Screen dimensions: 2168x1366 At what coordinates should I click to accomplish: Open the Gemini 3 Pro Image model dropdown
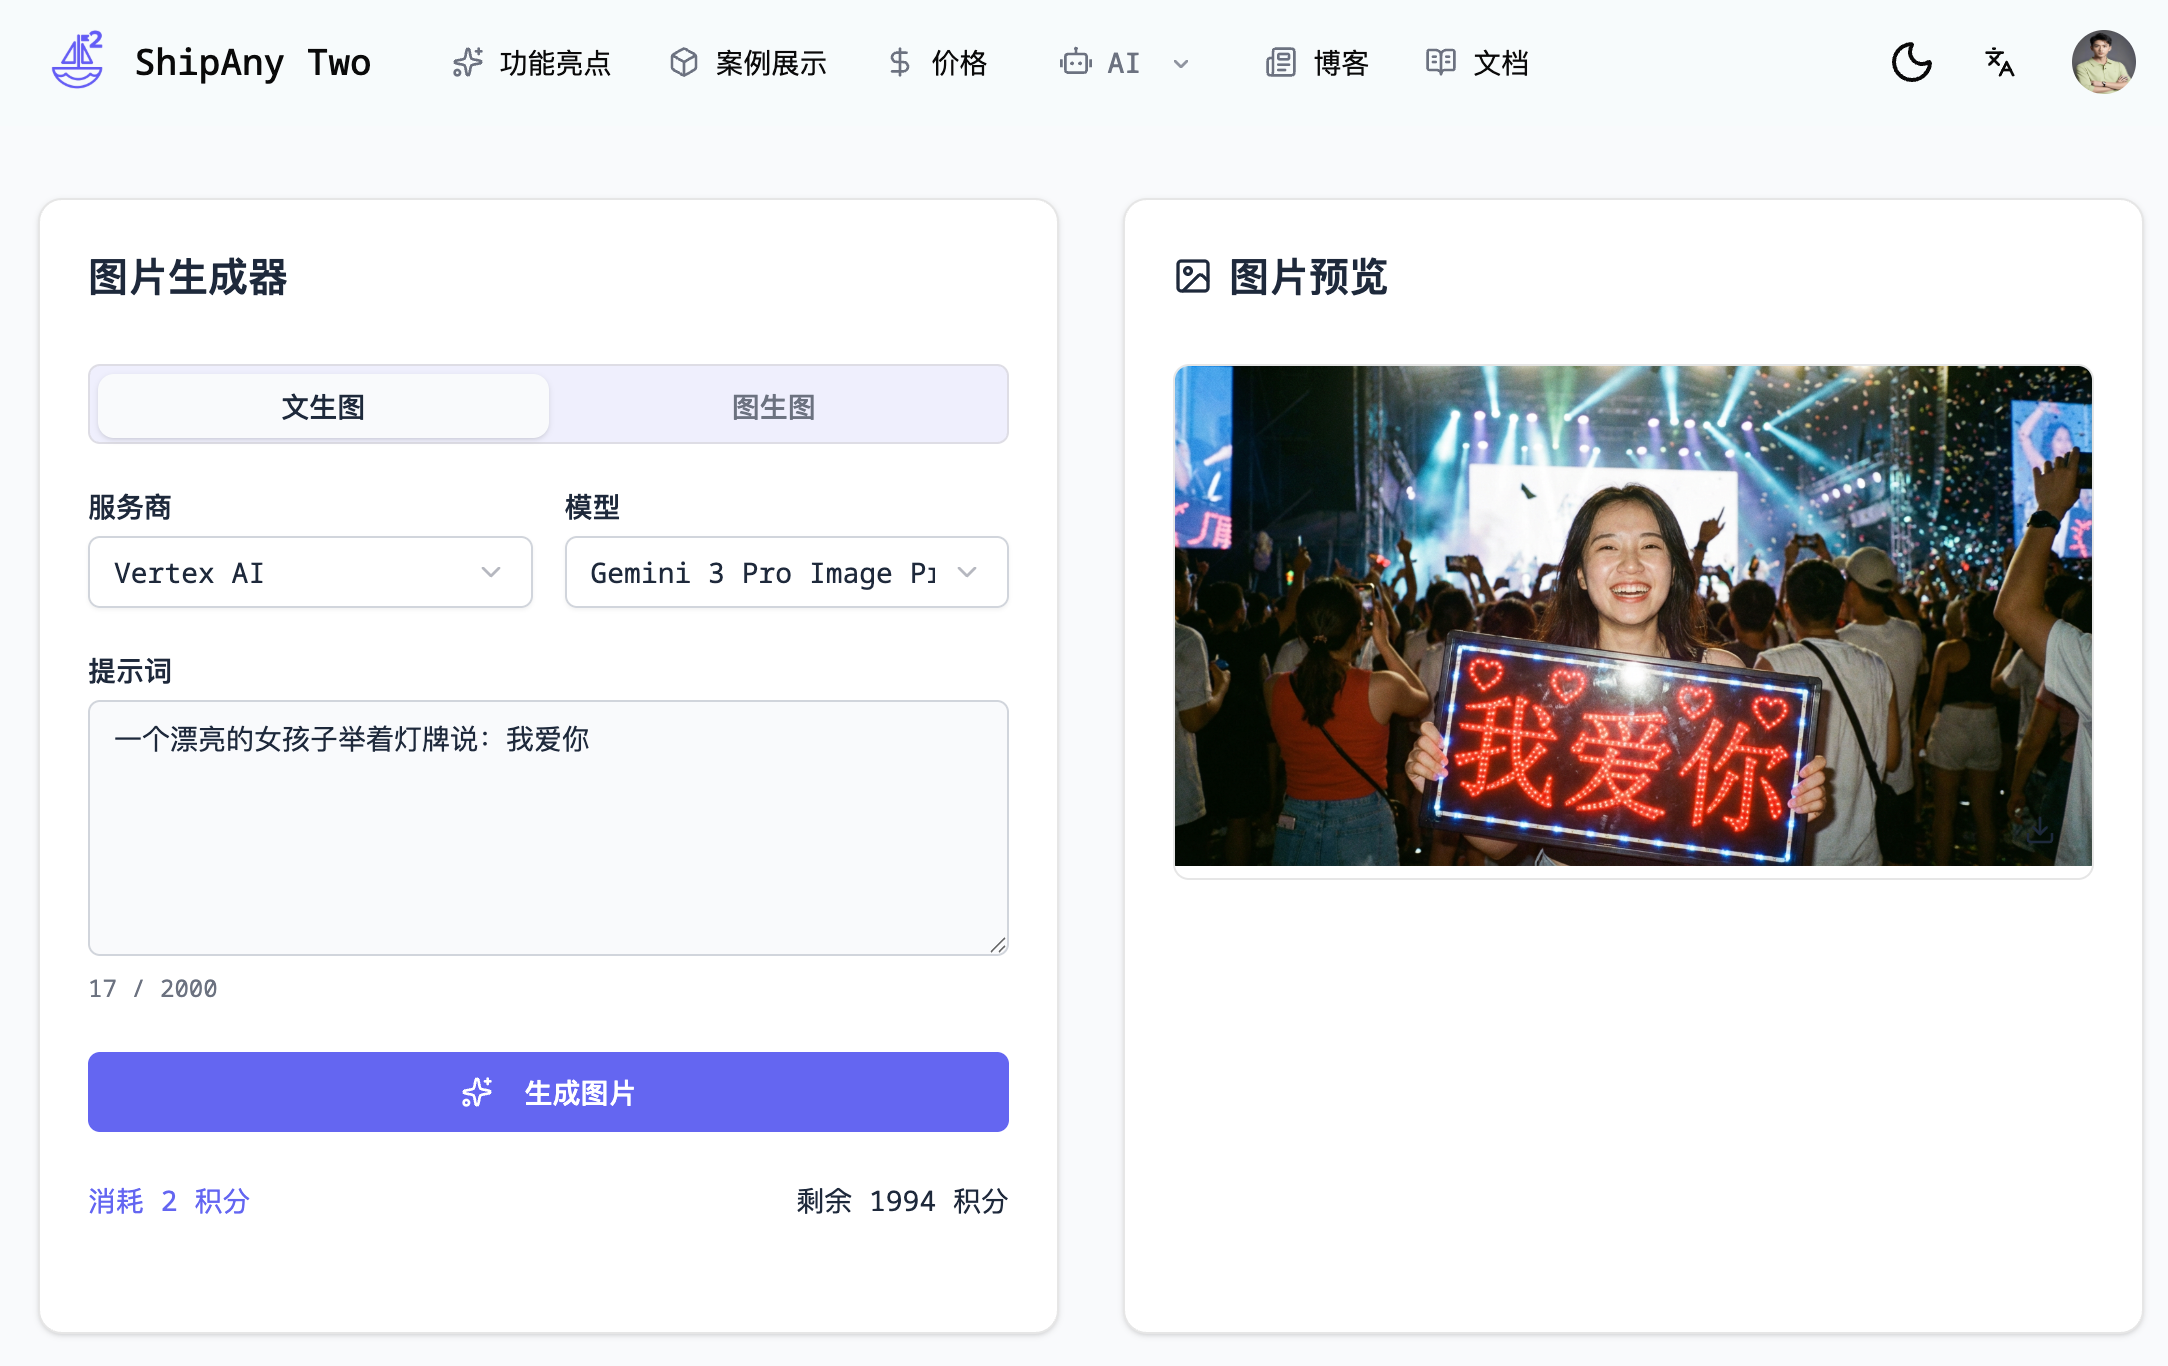pos(786,572)
